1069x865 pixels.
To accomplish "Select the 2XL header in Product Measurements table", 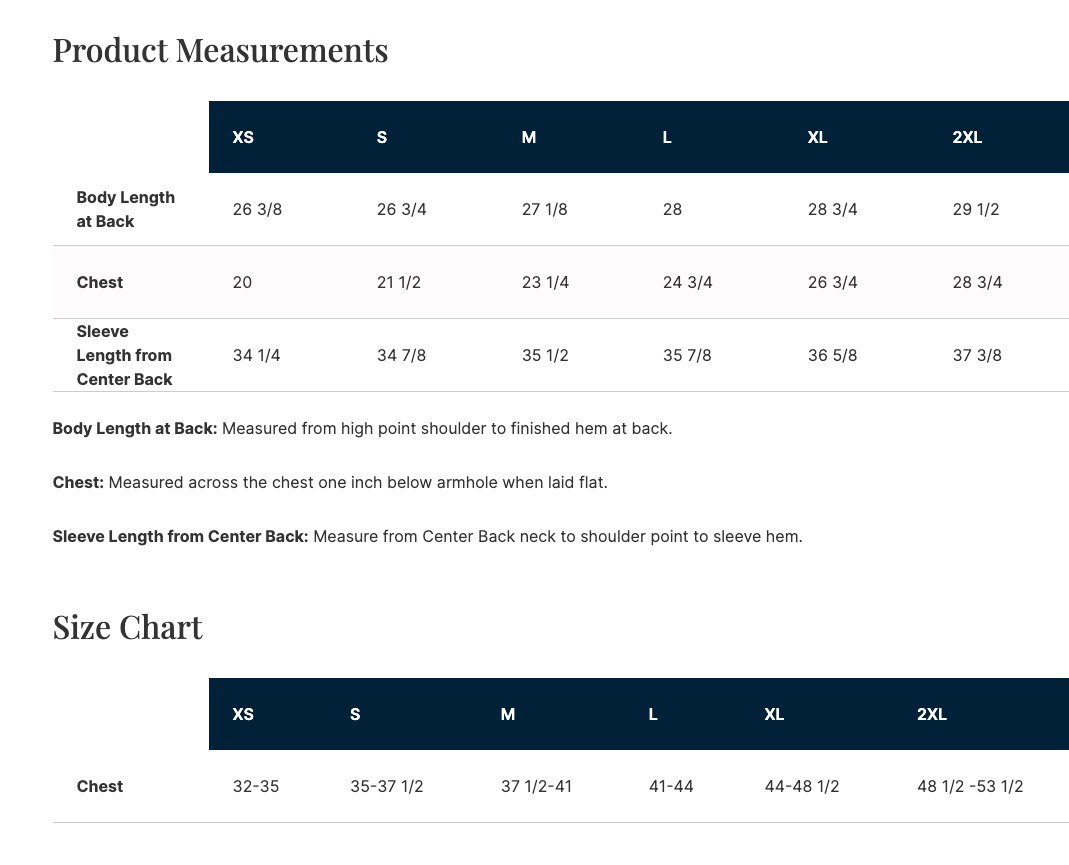I will [x=967, y=137].
